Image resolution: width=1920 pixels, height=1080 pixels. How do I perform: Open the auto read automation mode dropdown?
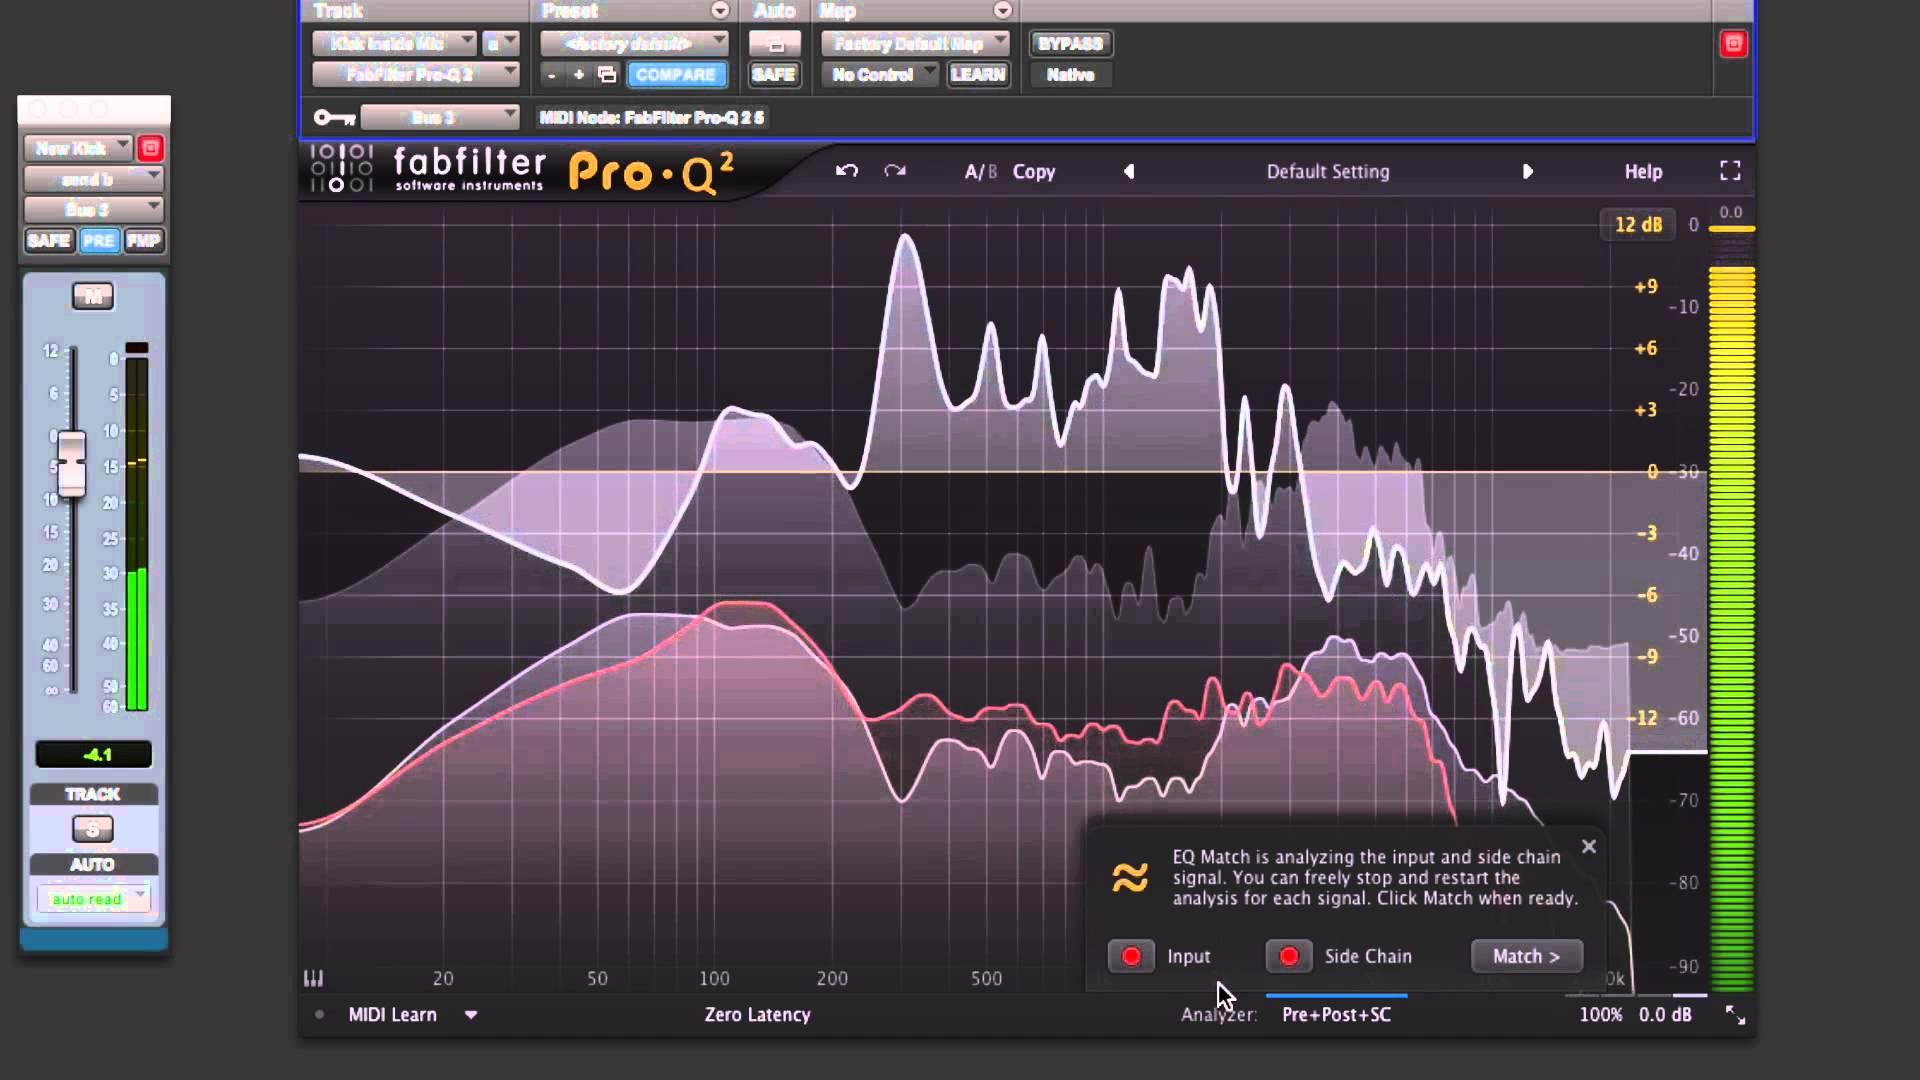[x=93, y=899]
